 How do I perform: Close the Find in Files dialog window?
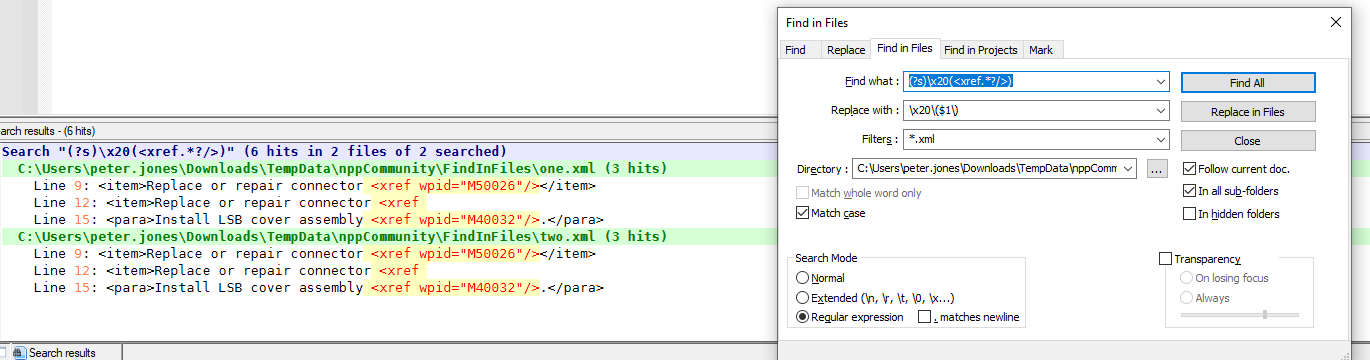(x=1335, y=22)
